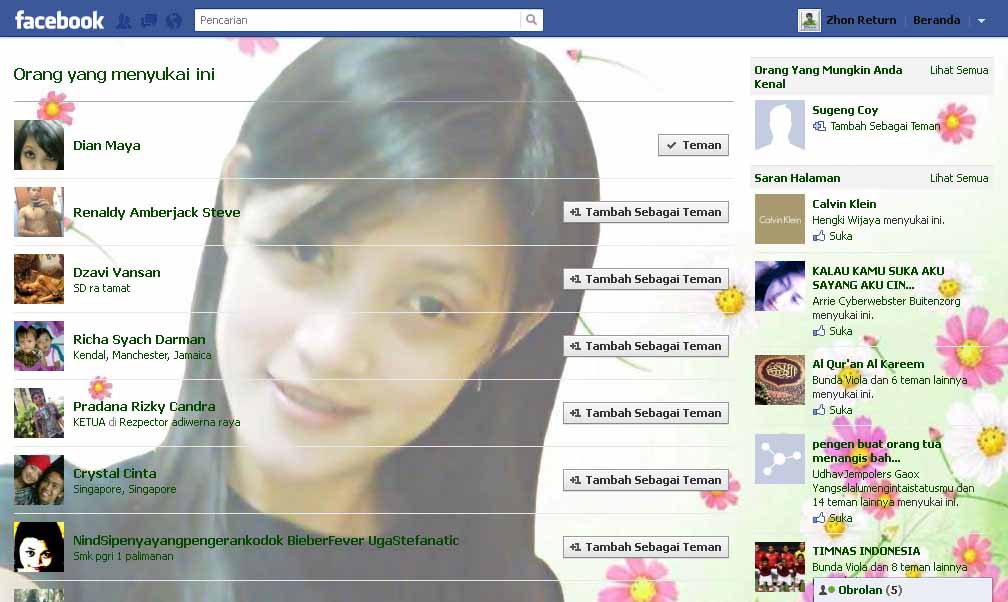1008x602 pixels.
Task: Open Richa Syach Darman profile picture
Action: [x=39, y=345]
